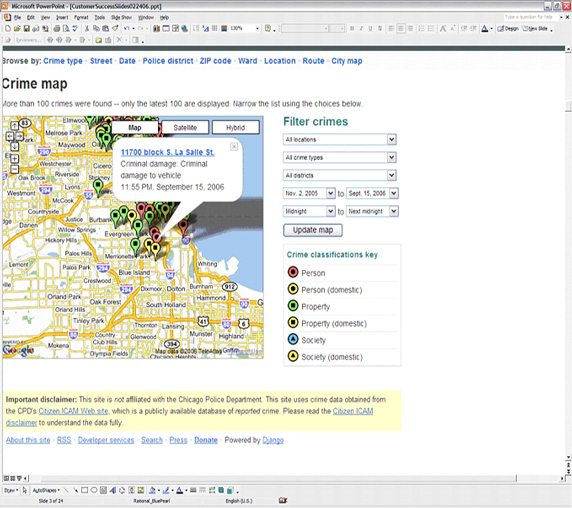
Task: Click the New Slide button
Action: click(535, 28)
